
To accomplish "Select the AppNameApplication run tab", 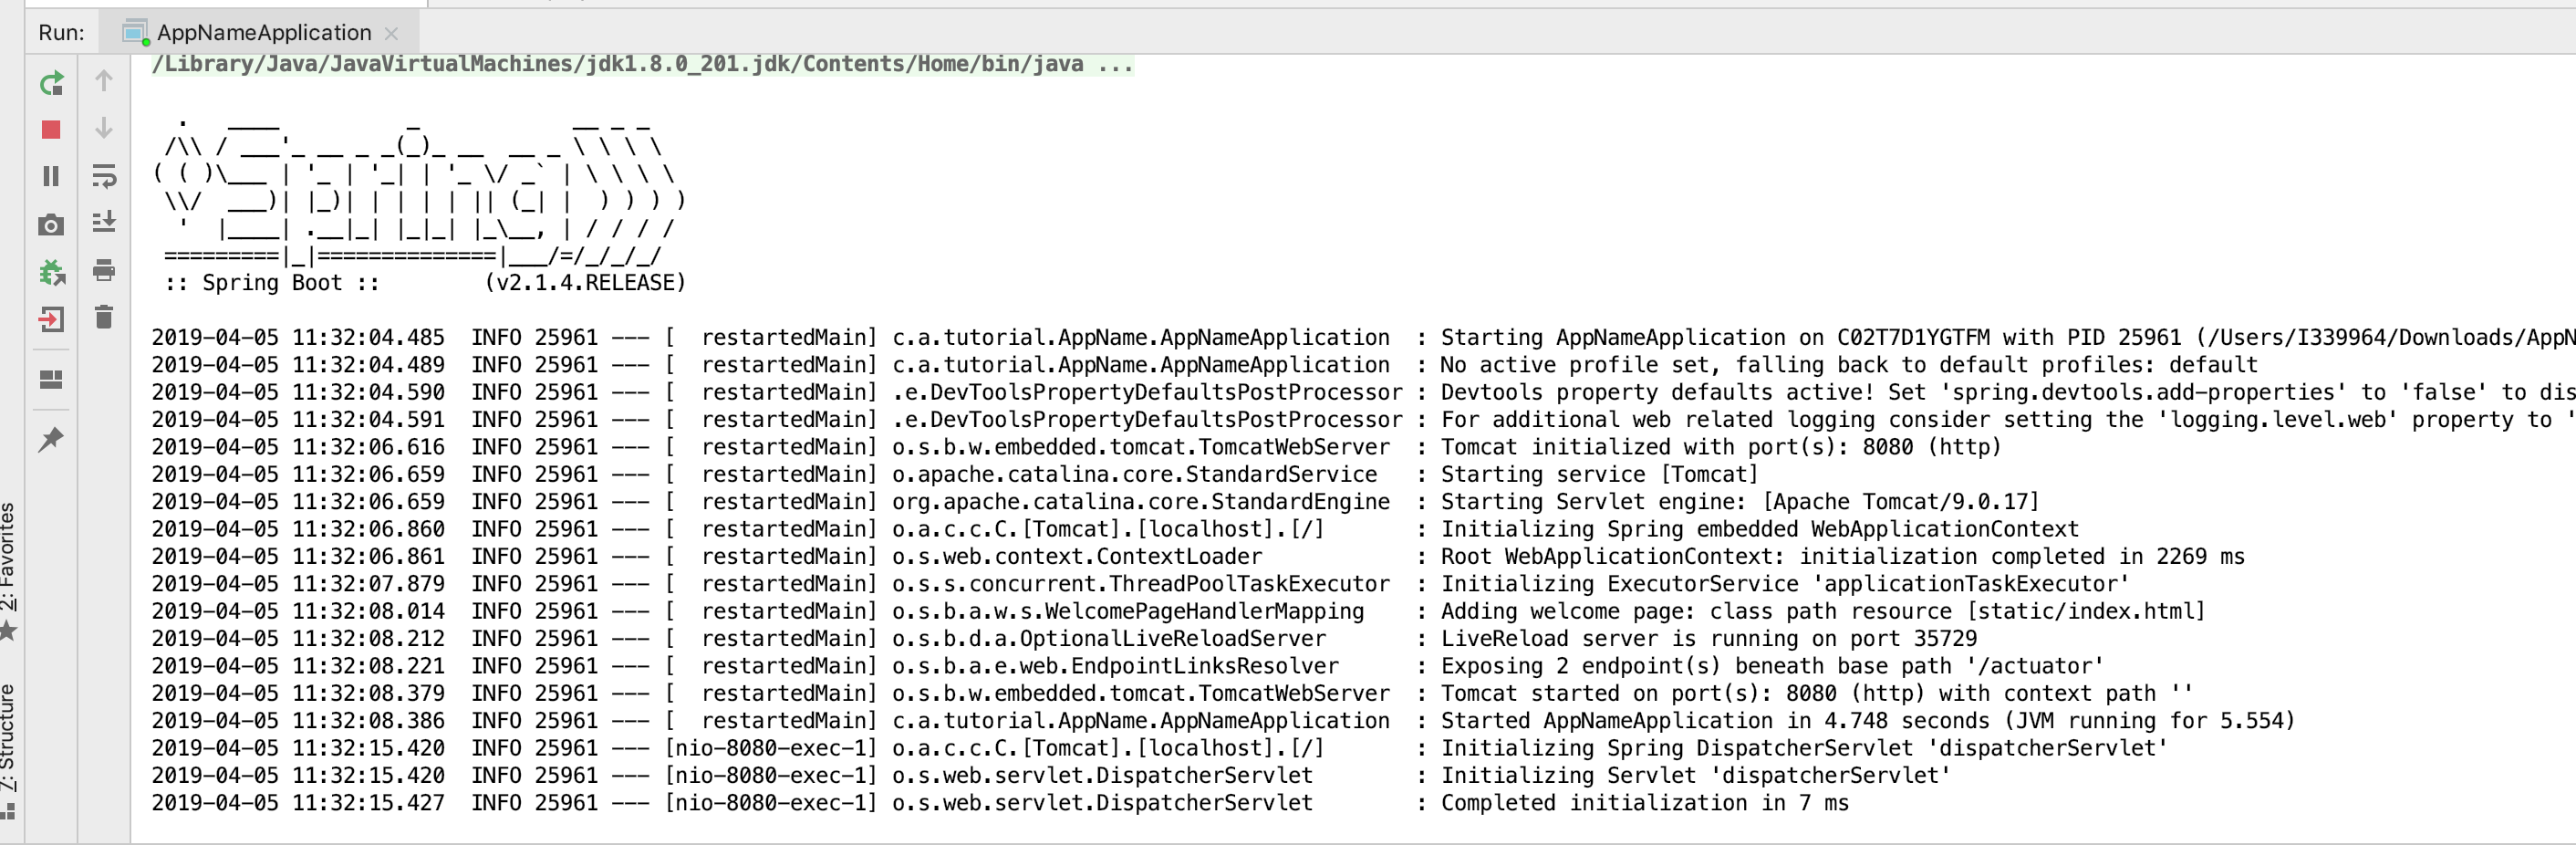I will pos(263,32).
